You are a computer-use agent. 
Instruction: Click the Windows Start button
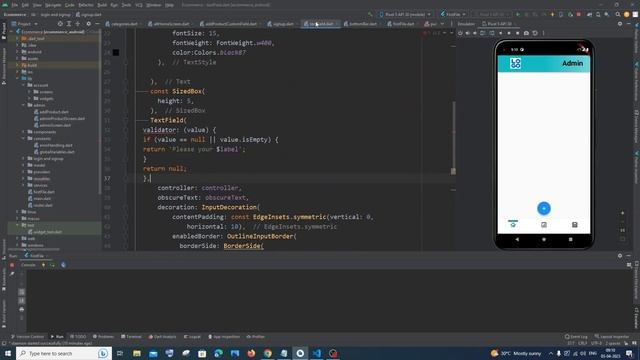coord(8,353)
